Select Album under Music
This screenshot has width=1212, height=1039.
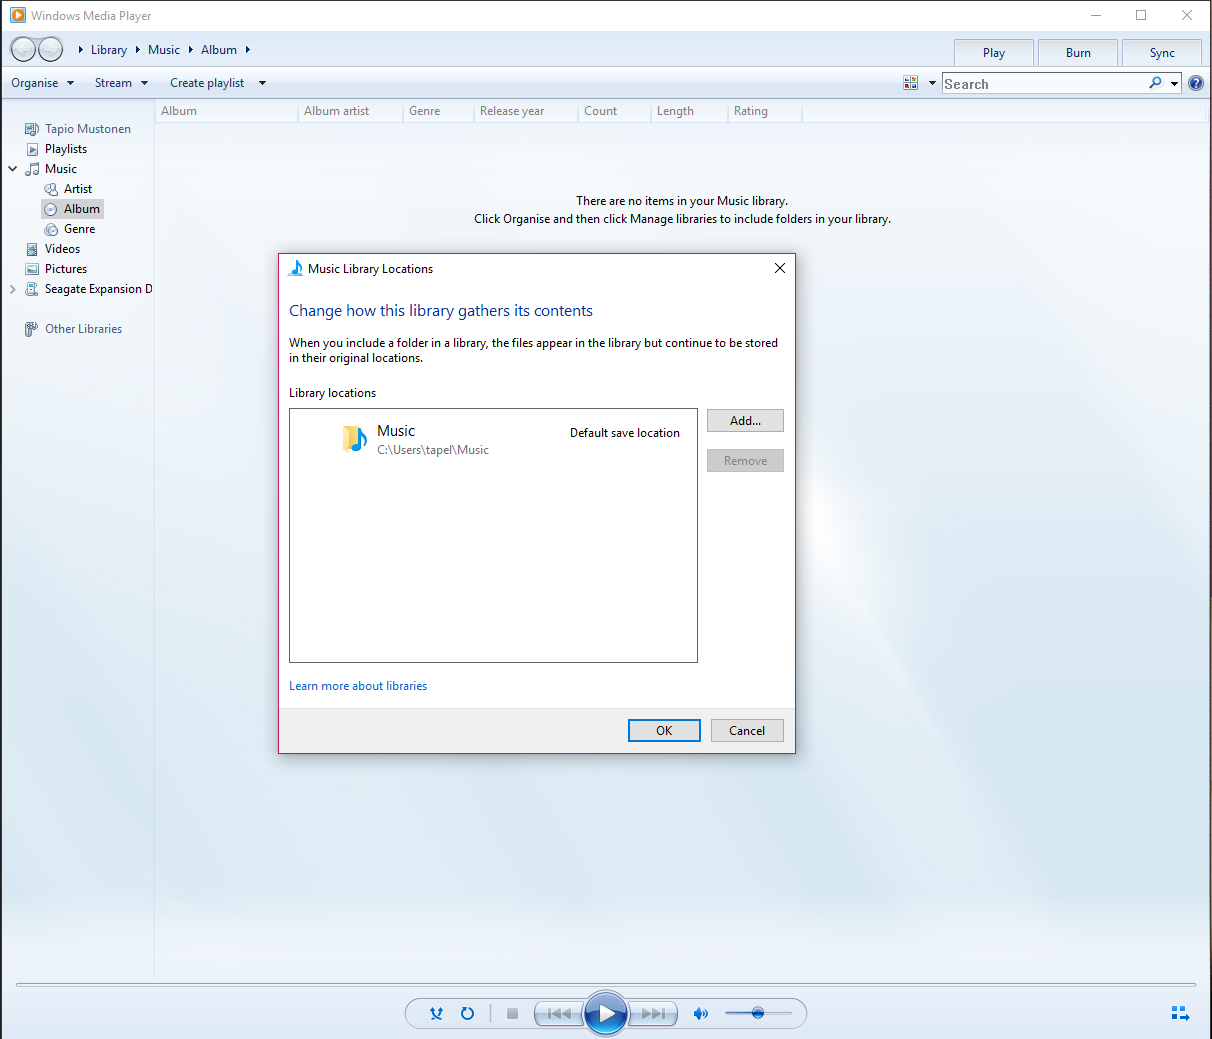point(72,209)
